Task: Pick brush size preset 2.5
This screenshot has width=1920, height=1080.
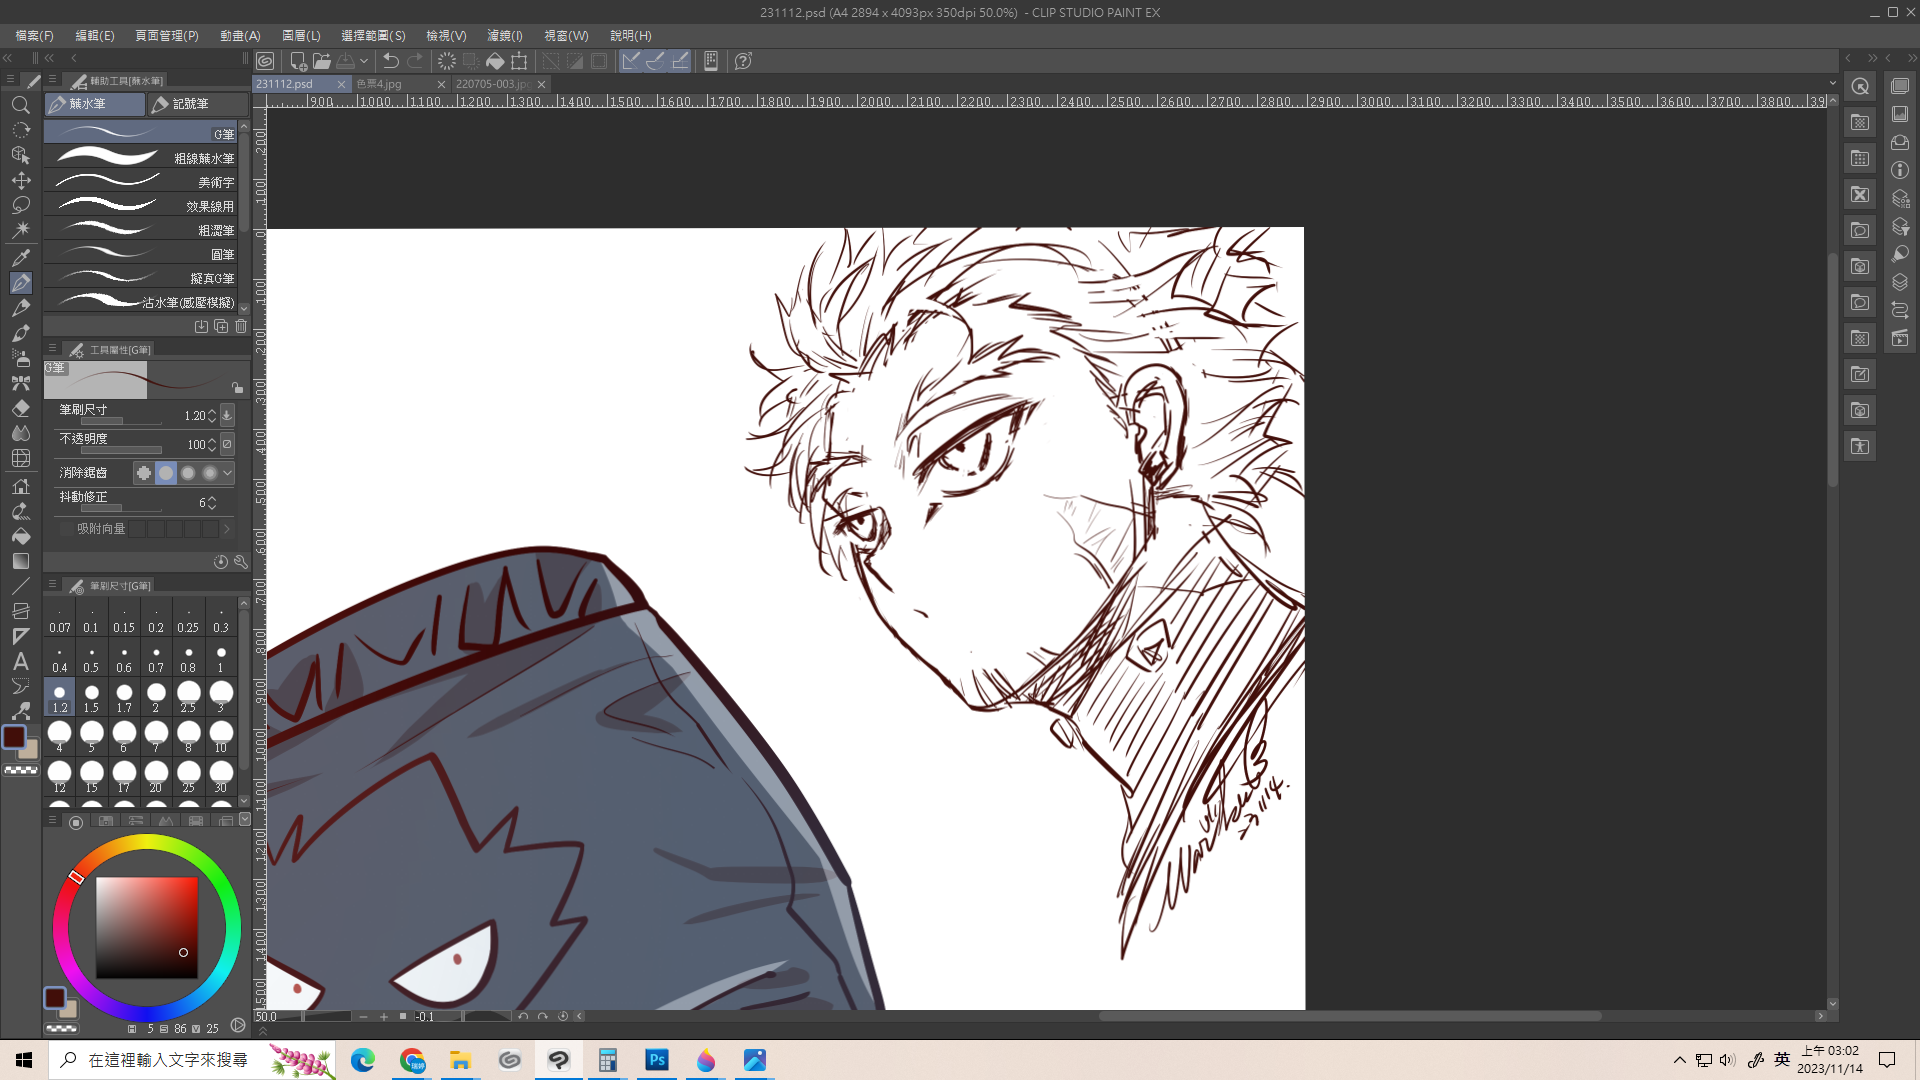Action: [x=188, y=696]
